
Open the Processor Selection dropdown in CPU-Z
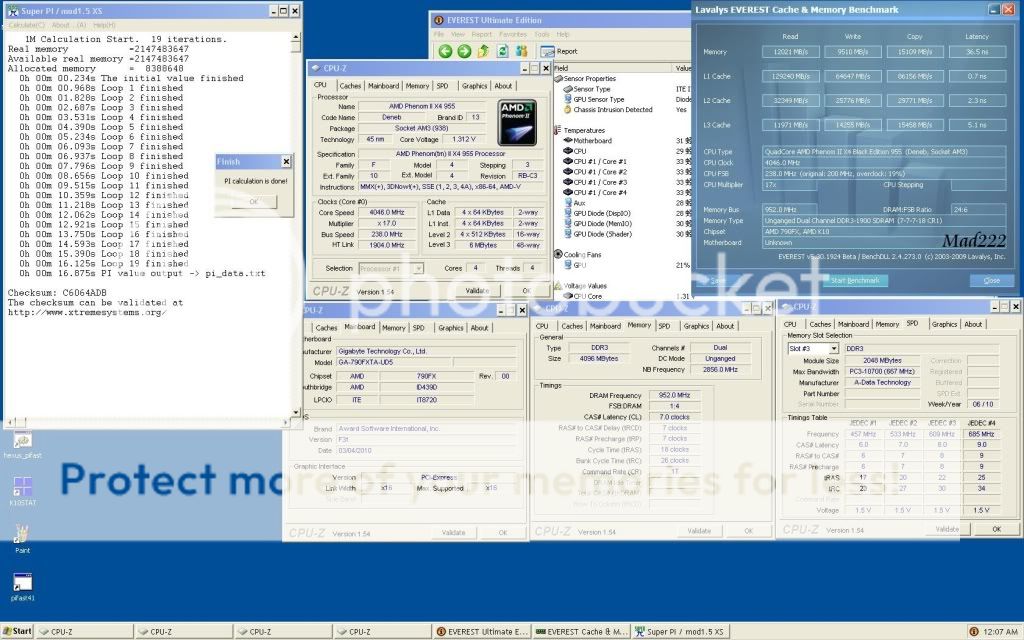pyautogui.click(x=418, y=268)
